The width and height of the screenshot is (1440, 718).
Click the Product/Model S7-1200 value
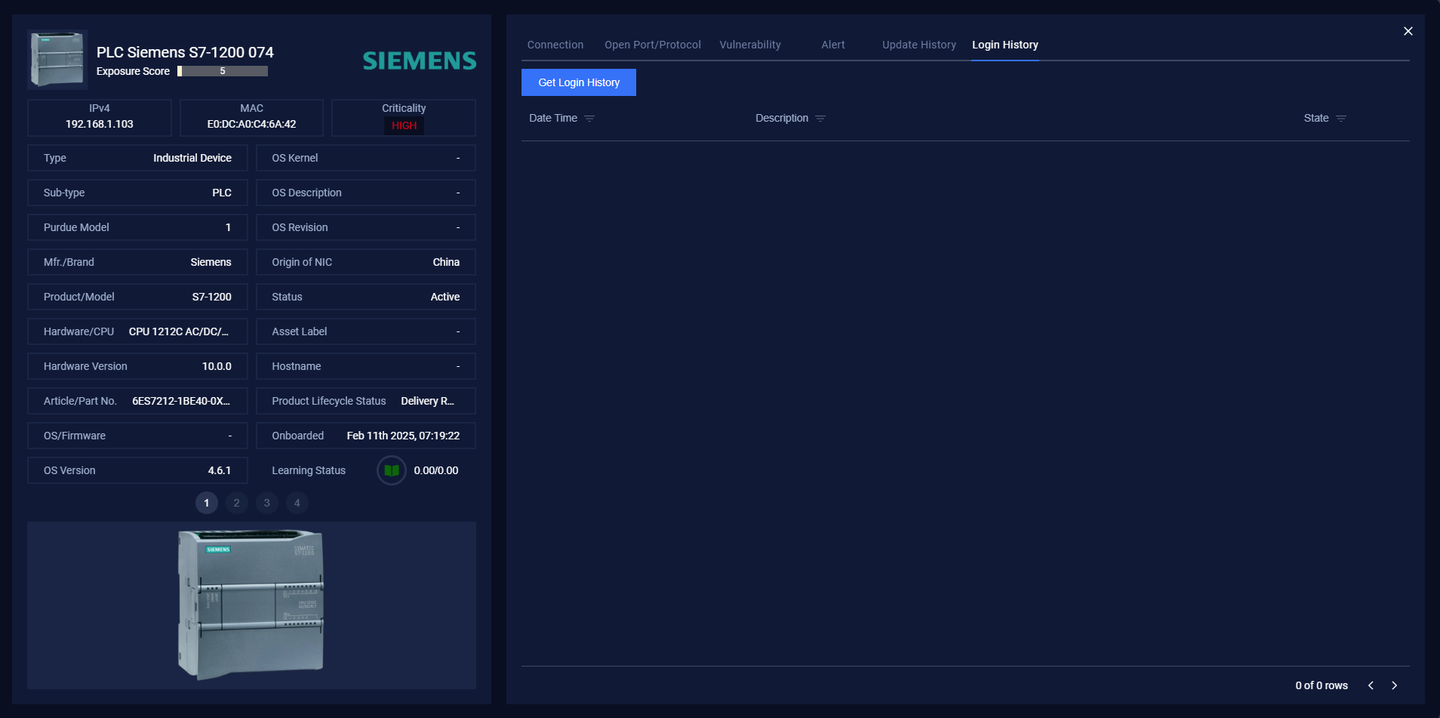pyautogui.click(x=212, y=297)
